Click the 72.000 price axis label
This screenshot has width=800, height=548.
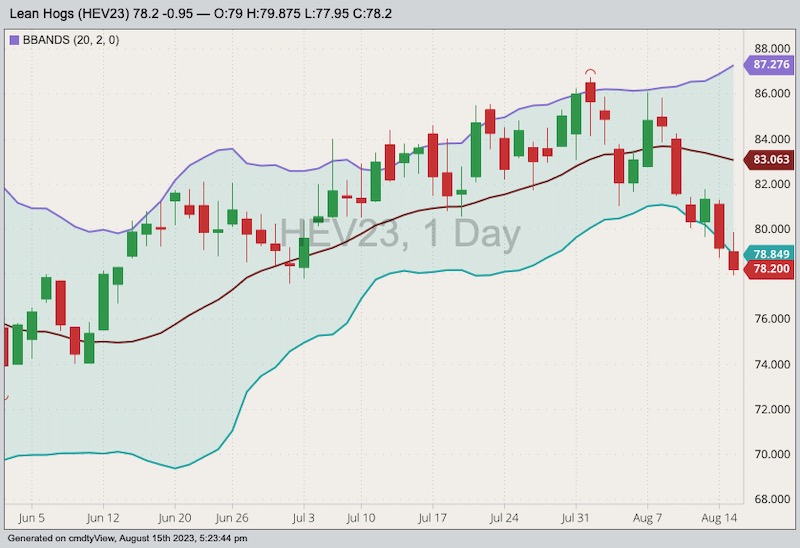(772, 409)
